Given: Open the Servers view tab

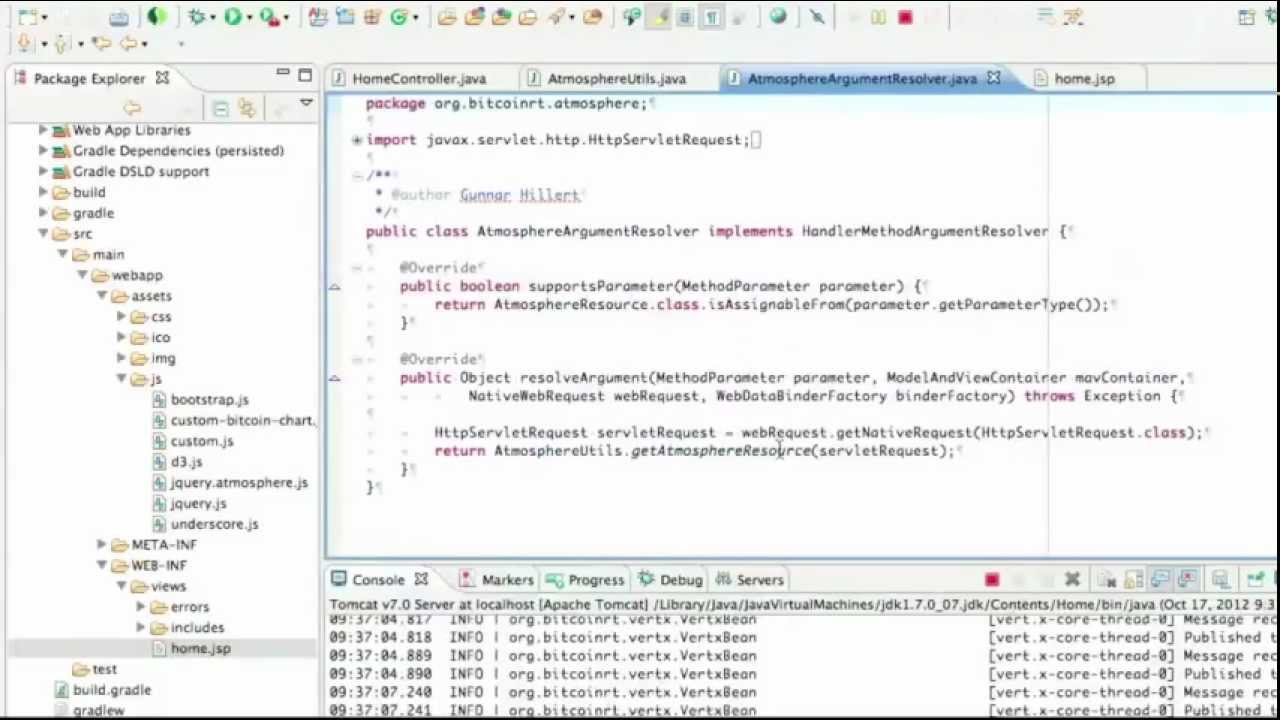Looking at the screenshot, I should coord(749,580).
